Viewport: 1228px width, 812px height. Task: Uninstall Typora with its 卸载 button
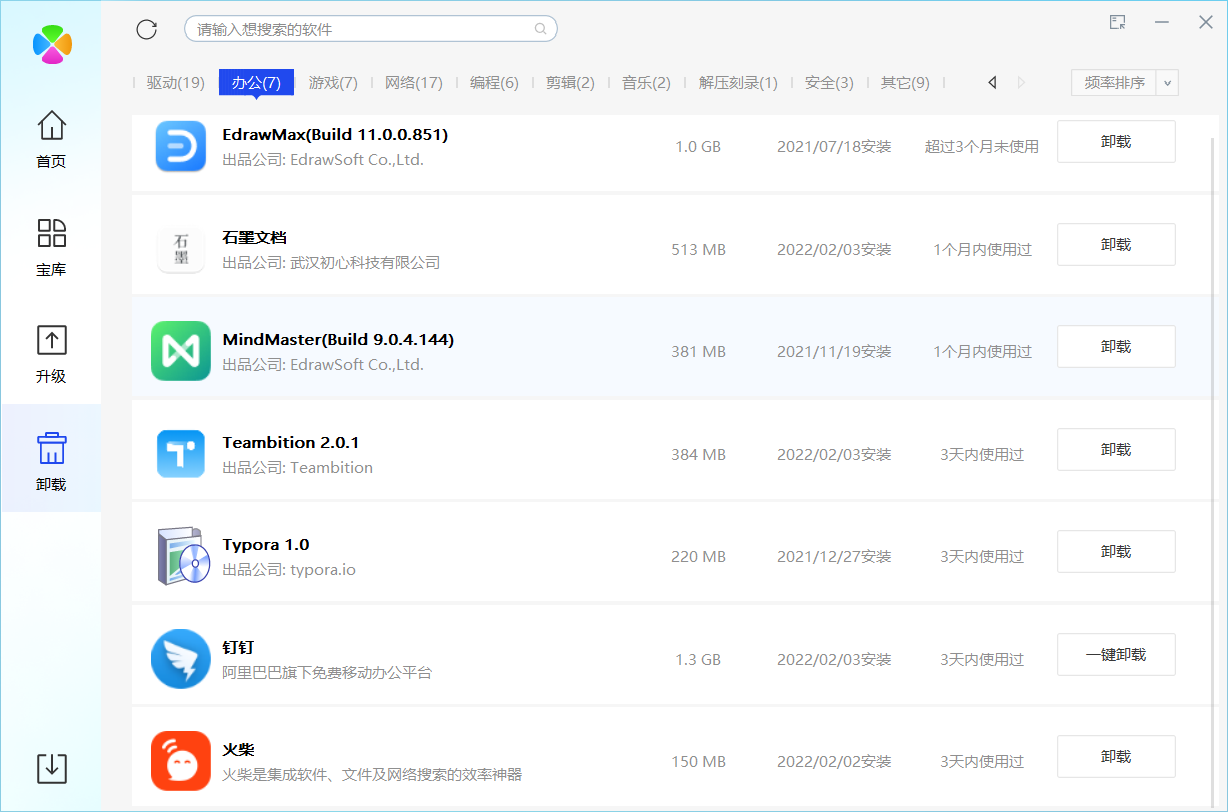point(1116,552)
